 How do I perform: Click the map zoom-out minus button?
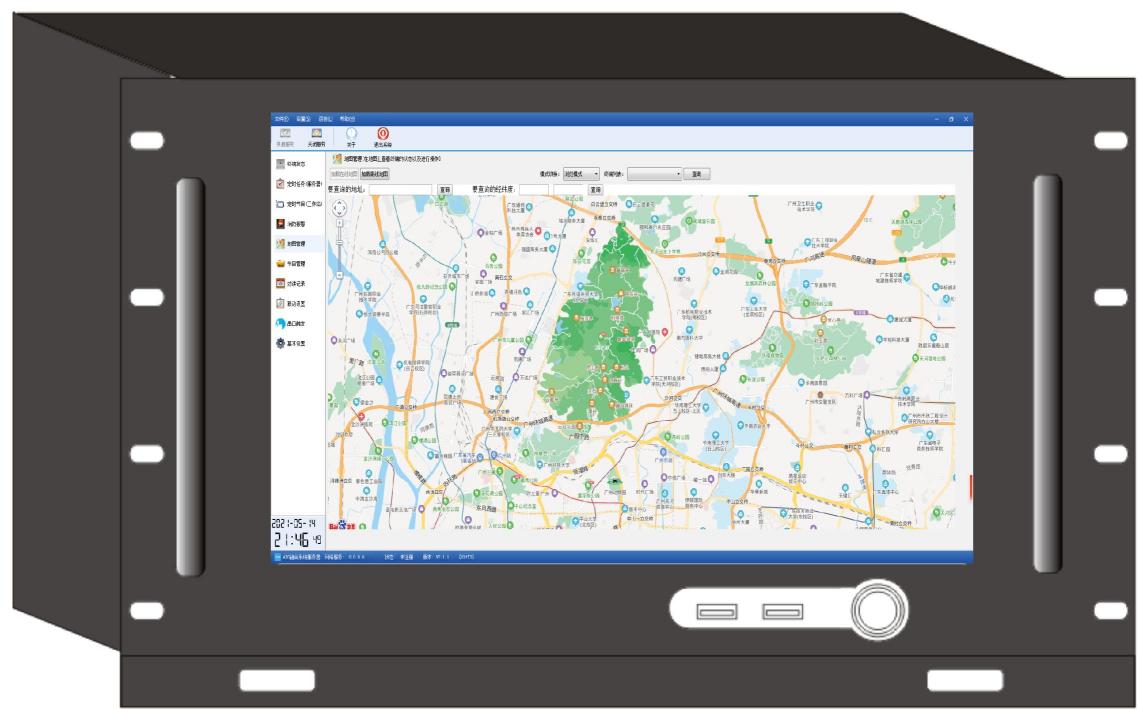click(339, 274)
